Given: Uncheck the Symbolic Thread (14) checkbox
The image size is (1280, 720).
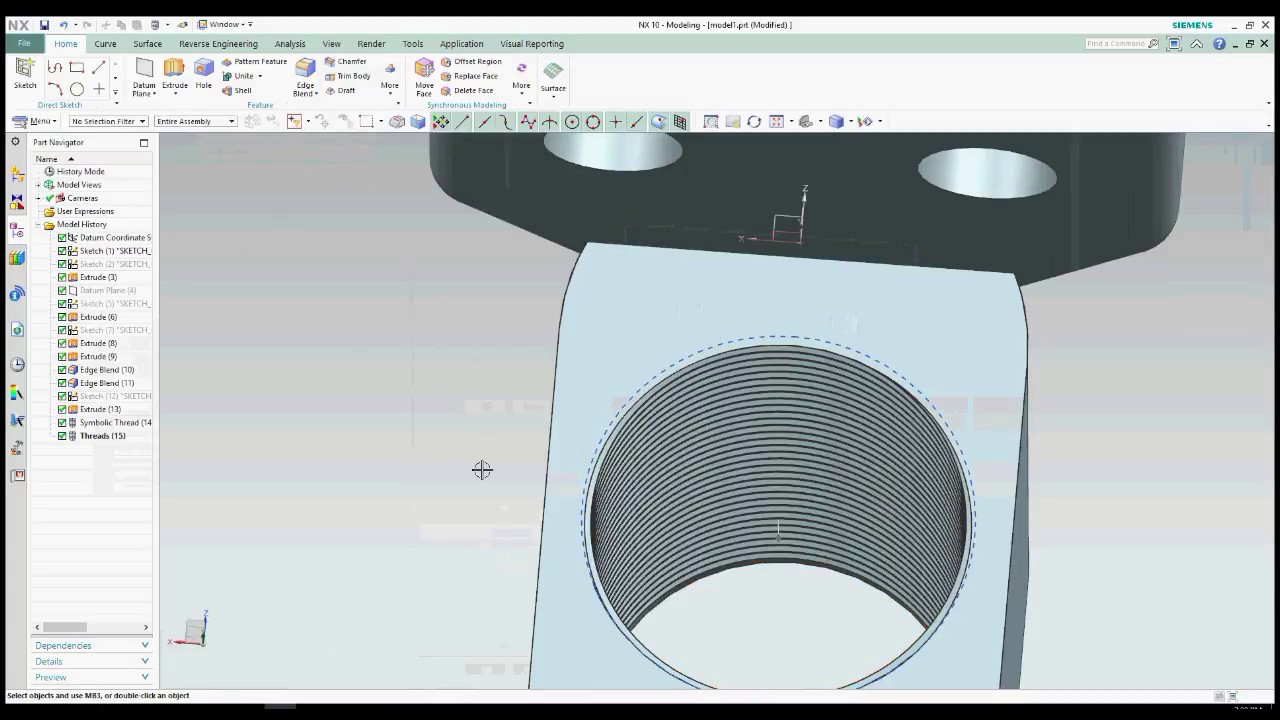Looking at the screenshot, I should tap(62, 423).
